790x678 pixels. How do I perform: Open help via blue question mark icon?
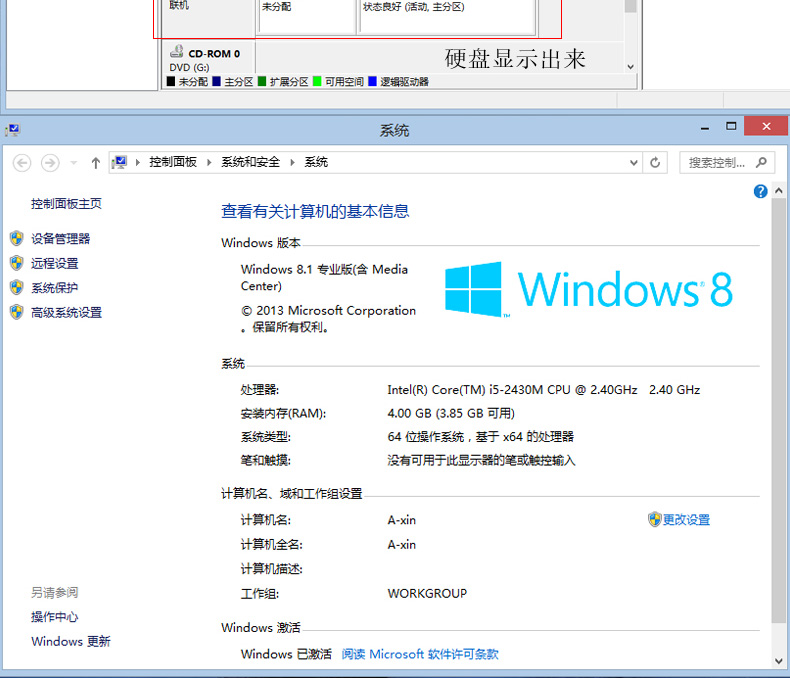[760, 191]
